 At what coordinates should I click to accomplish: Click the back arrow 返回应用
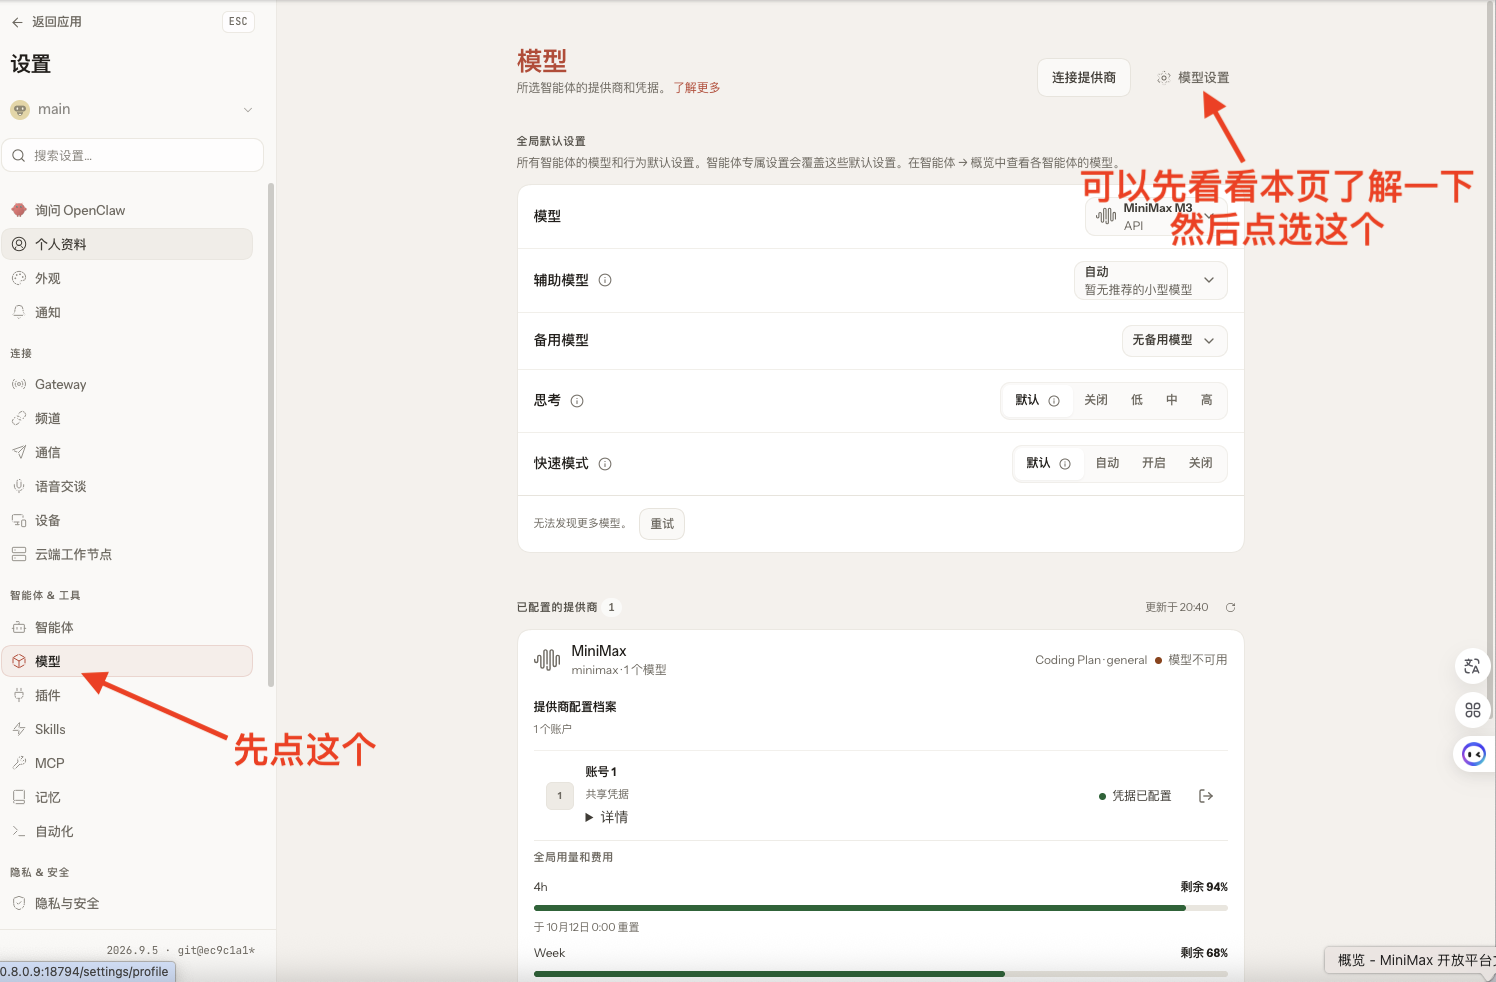[46, 21]
